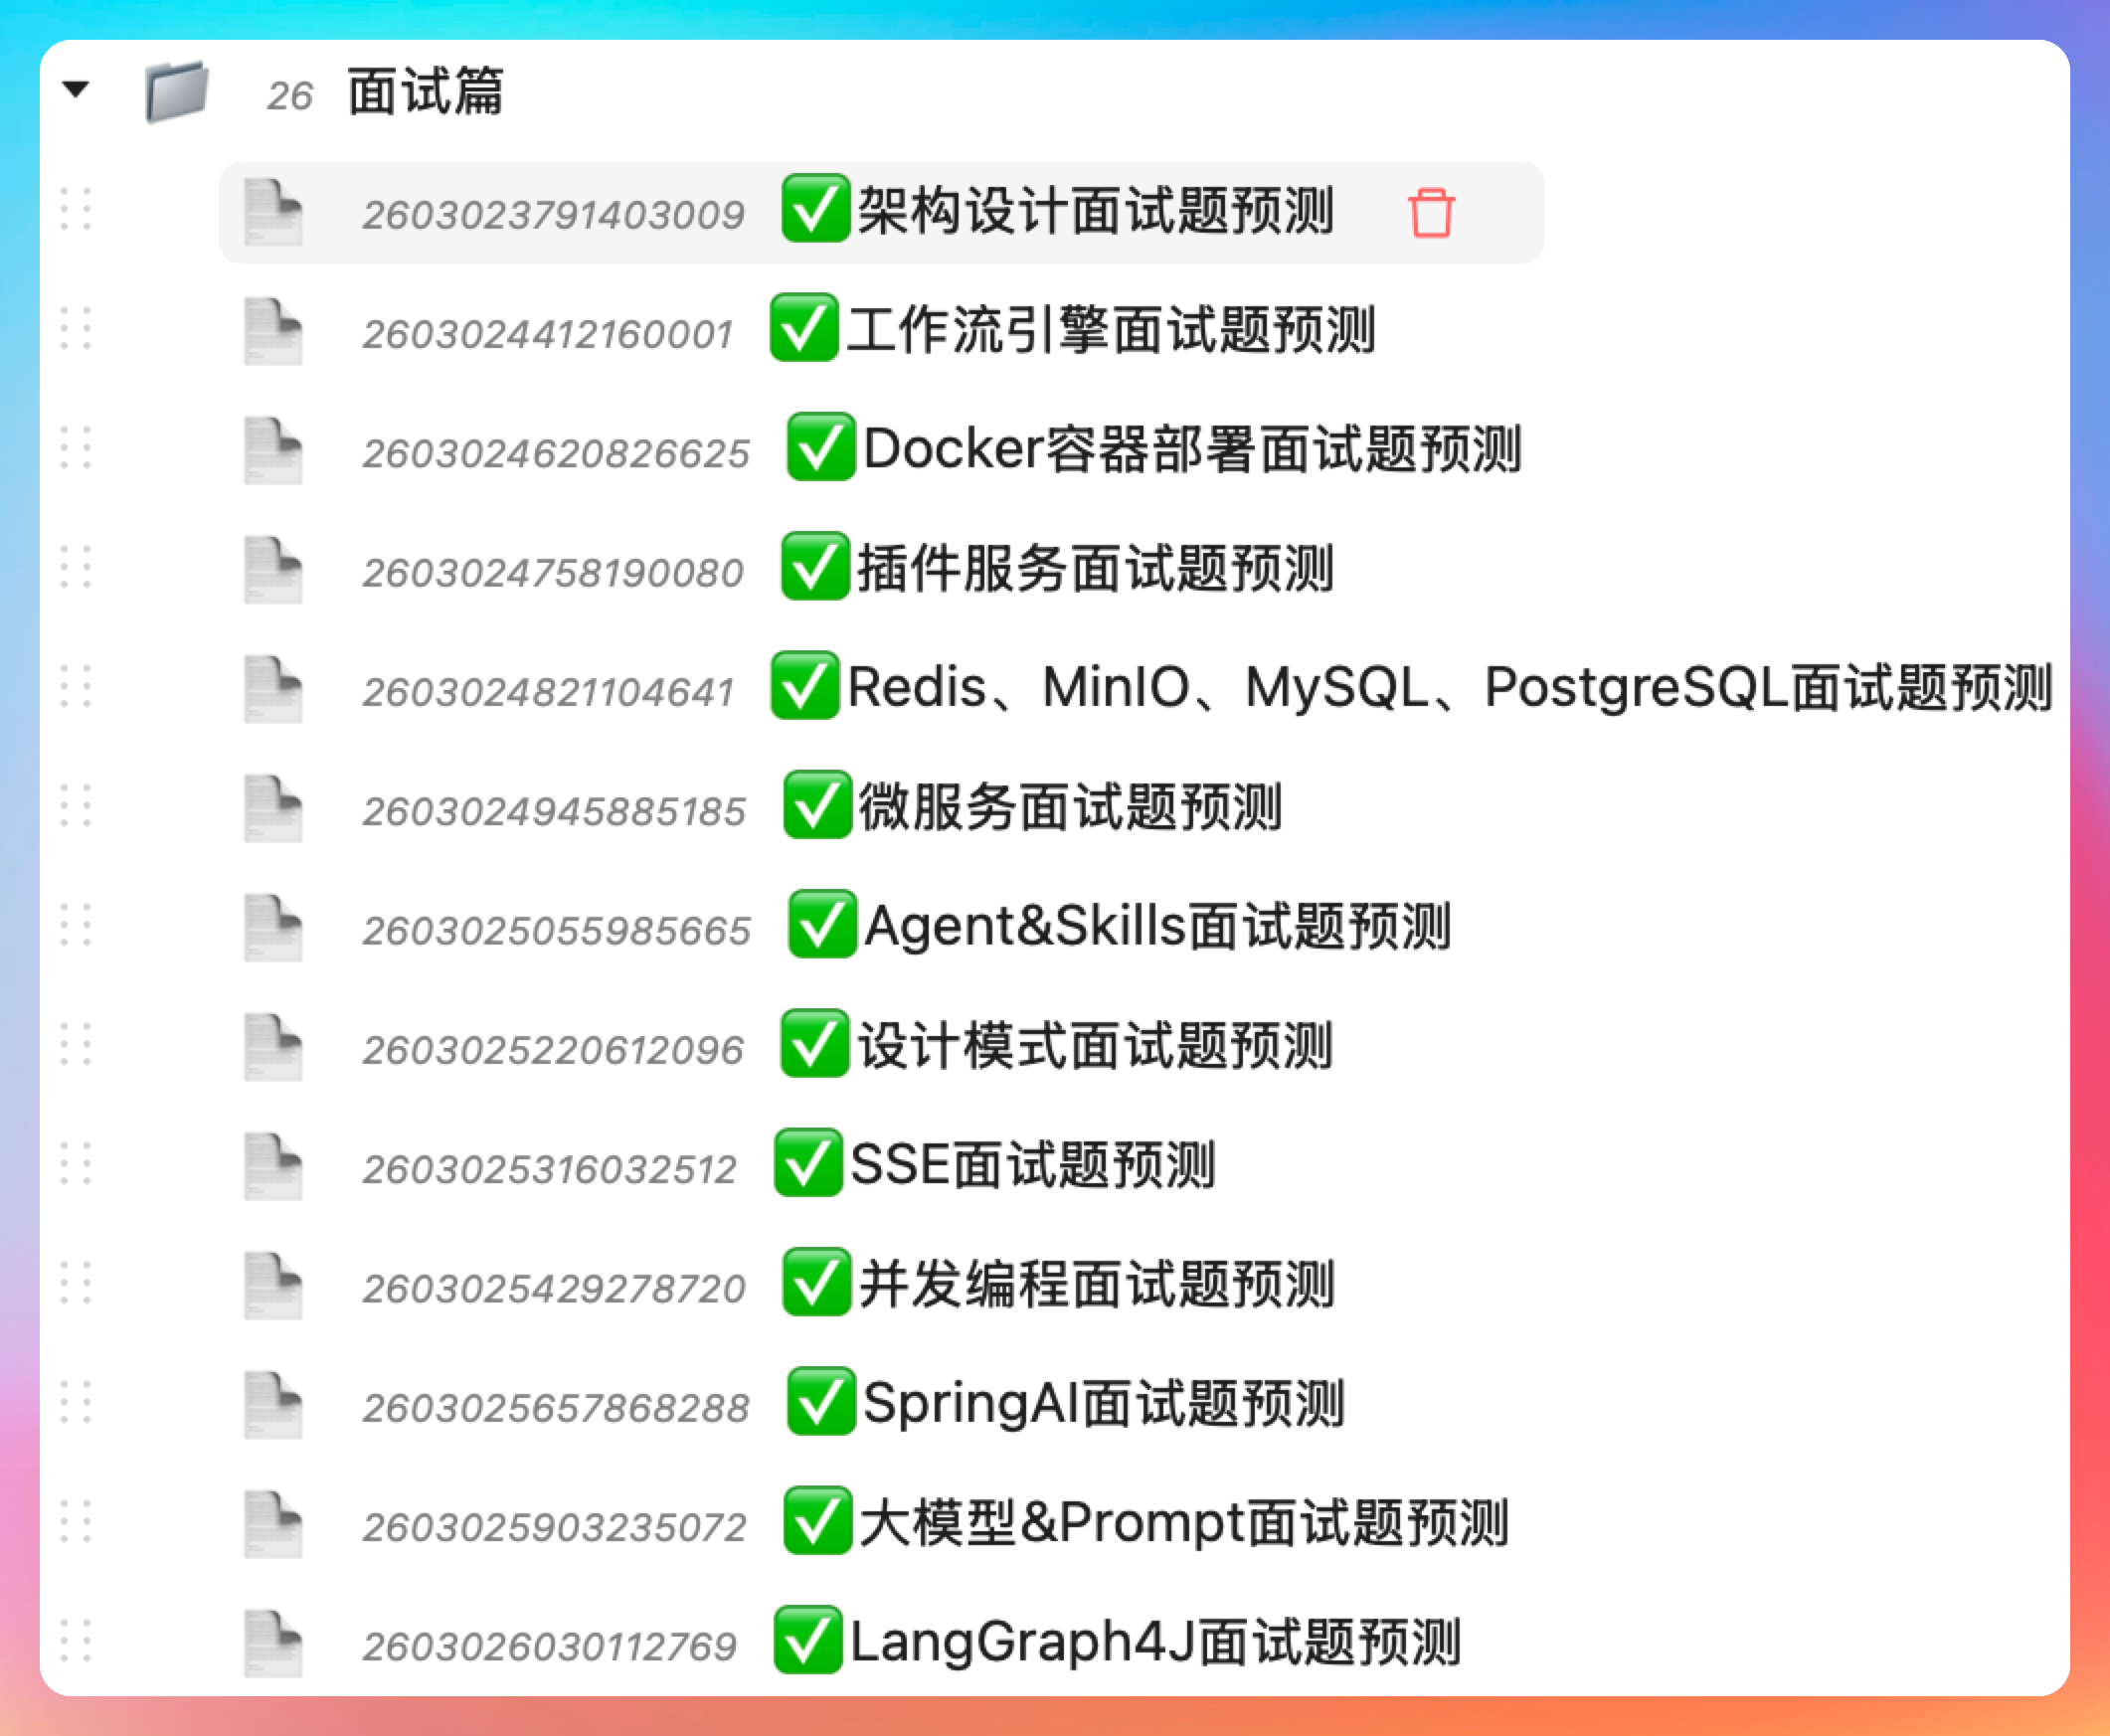Click document icon beside Docker容器部署面试题预测
This screenshot has height=1736, width=2110.
(x=273, y=451)
